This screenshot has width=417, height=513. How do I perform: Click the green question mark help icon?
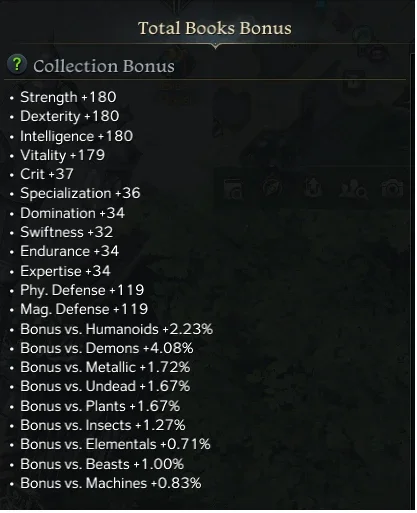pos(17,64)
